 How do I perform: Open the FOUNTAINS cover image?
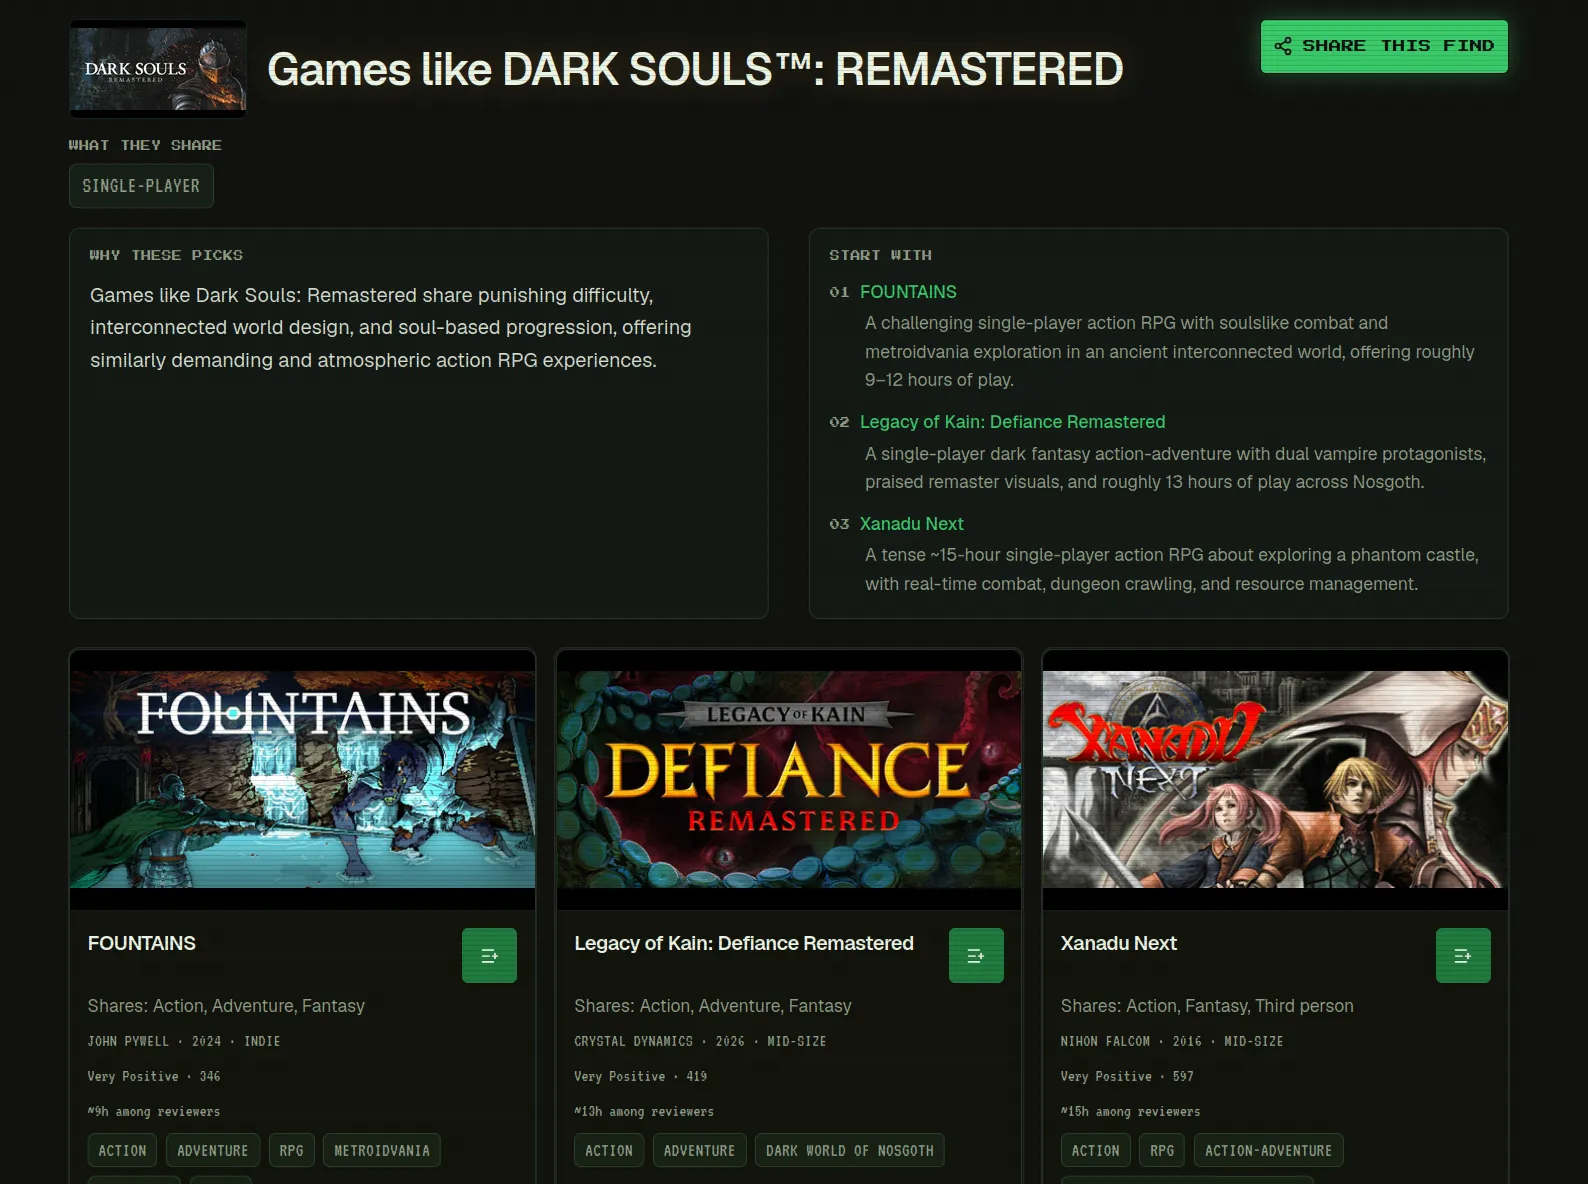[x=302, y=779]
